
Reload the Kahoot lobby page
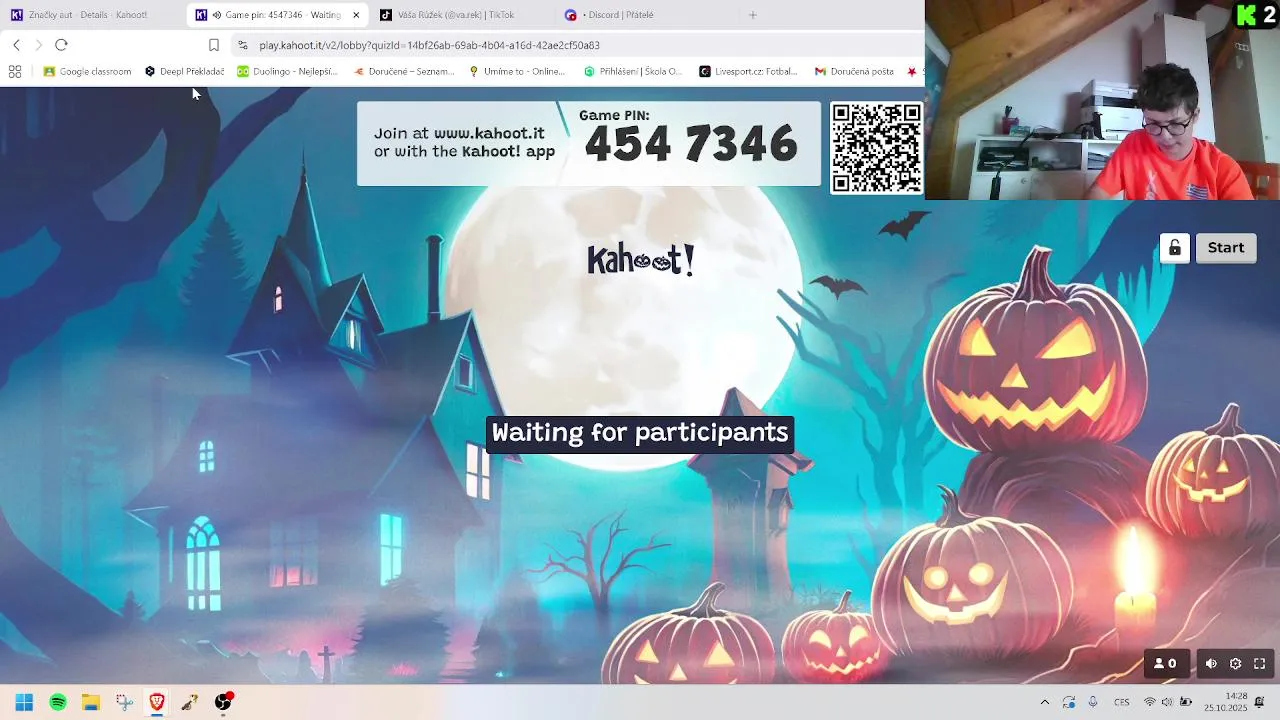tap(61, 45)
